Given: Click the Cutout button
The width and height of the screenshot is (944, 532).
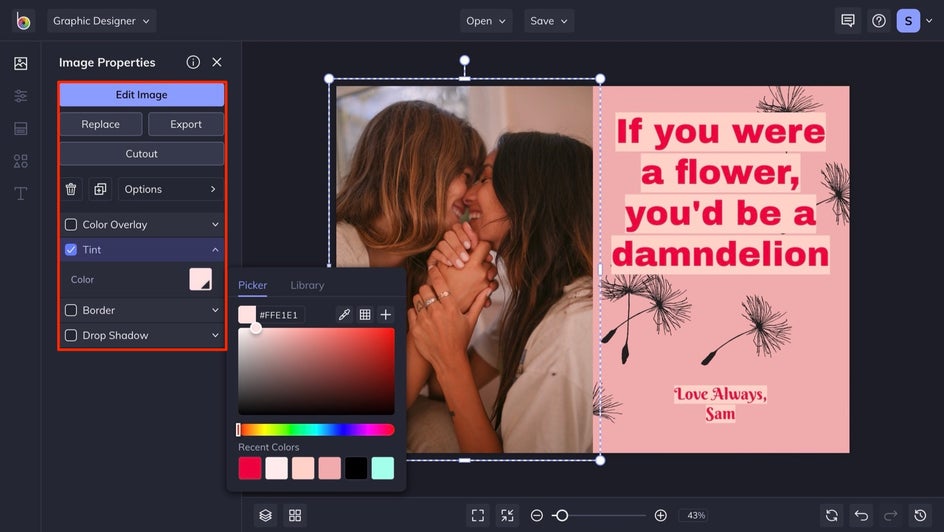Looking at the screenshot, I should tap(141, 153).
